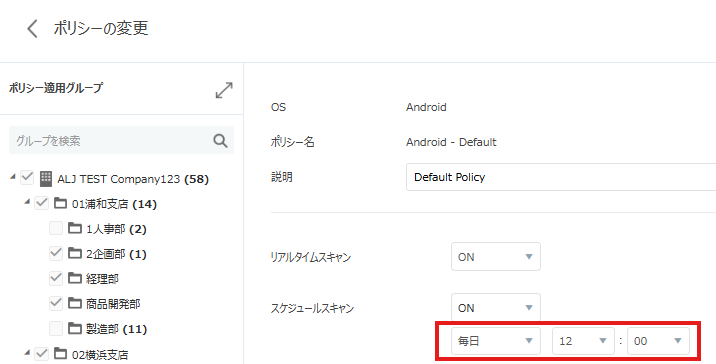Open the リアルタイムスキャン ON dropdown
Image resolution: width=716 pixels, height=364 pixels.
(495, 257)
